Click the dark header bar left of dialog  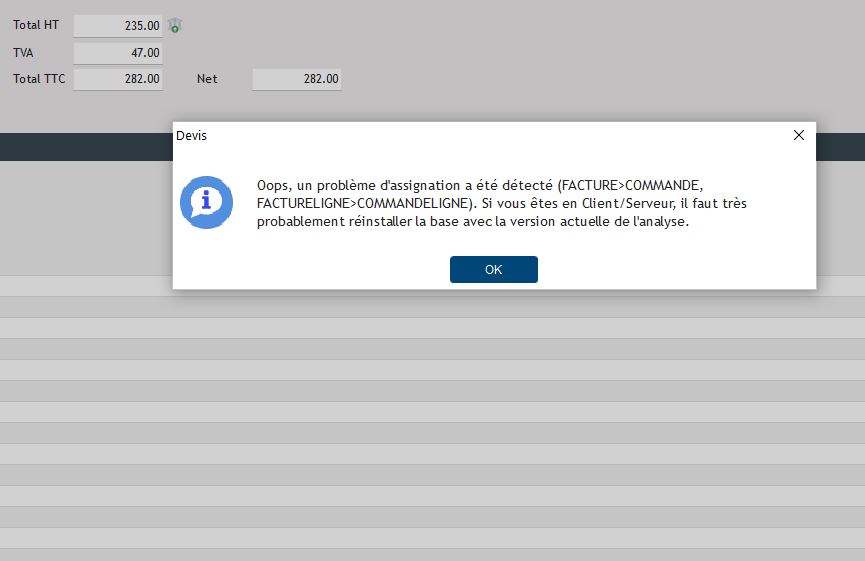[85, 147]
